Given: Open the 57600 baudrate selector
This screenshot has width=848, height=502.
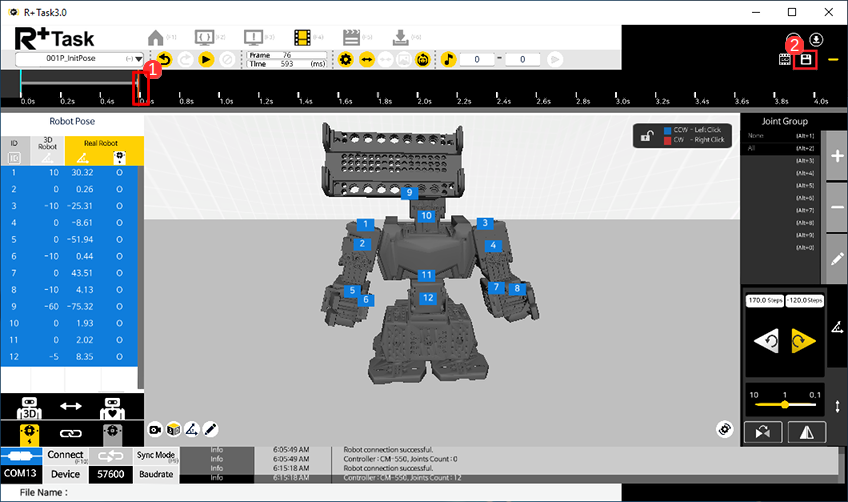Looking at the screenshot, I should (x=110, y=473).
